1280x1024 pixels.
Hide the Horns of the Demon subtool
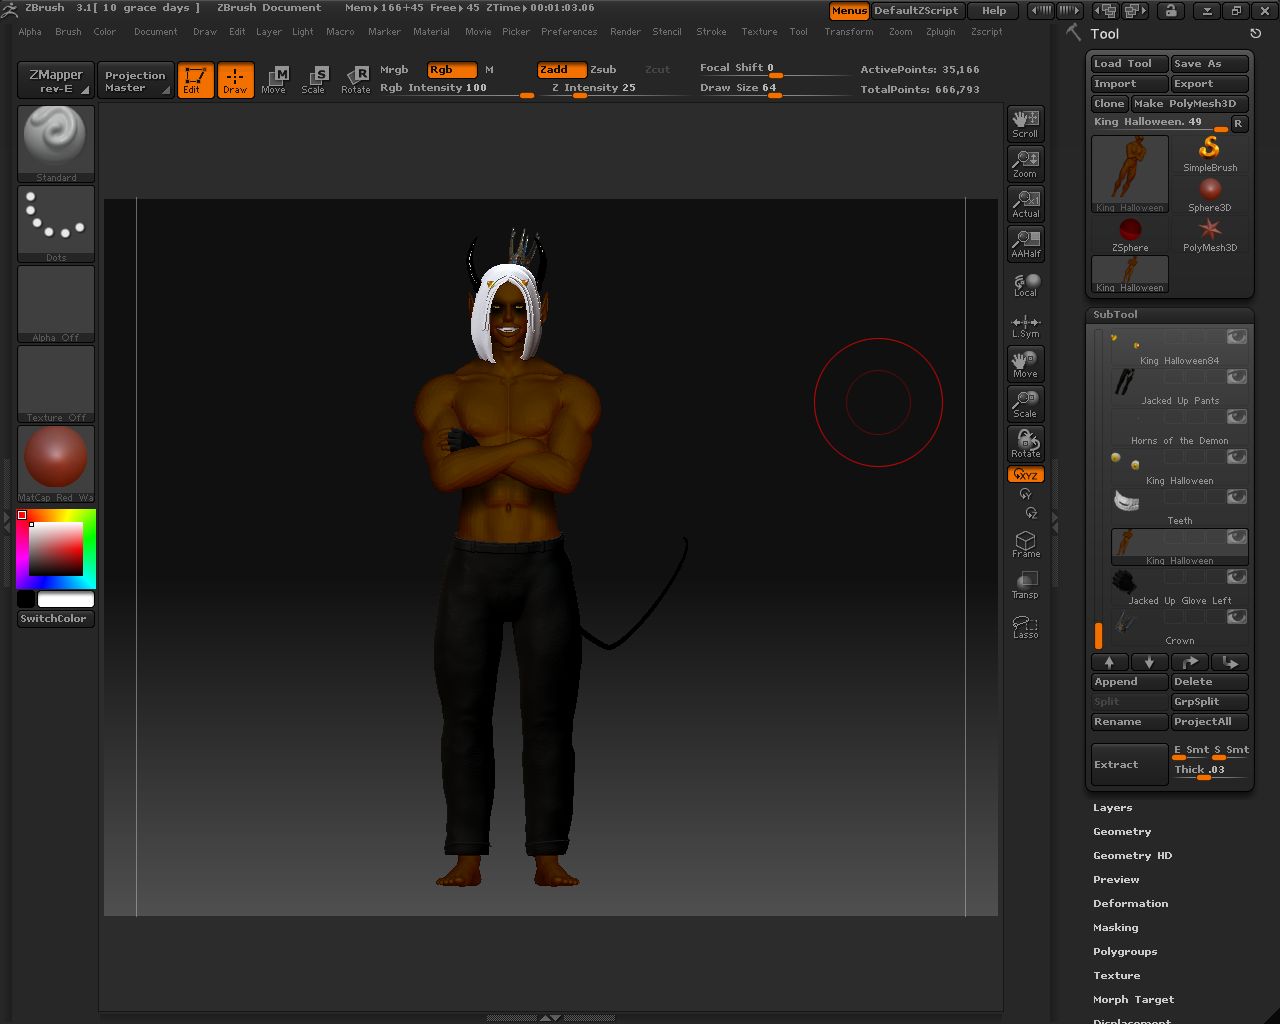1236,416
